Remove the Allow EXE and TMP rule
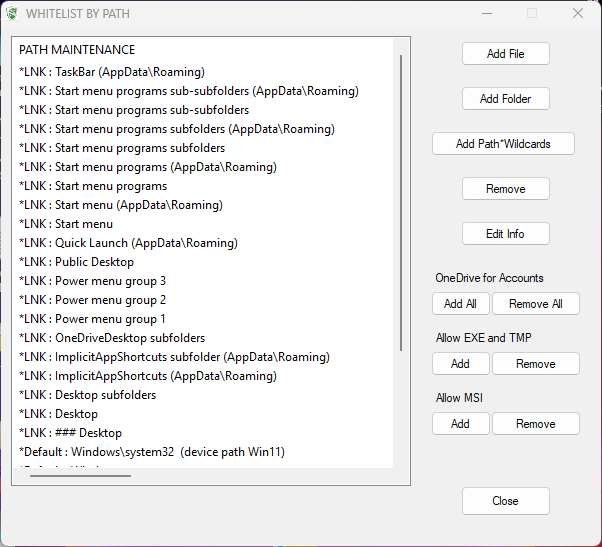This screenshot has height=547, width=602. pyautogui.click(x=535, y=364)
